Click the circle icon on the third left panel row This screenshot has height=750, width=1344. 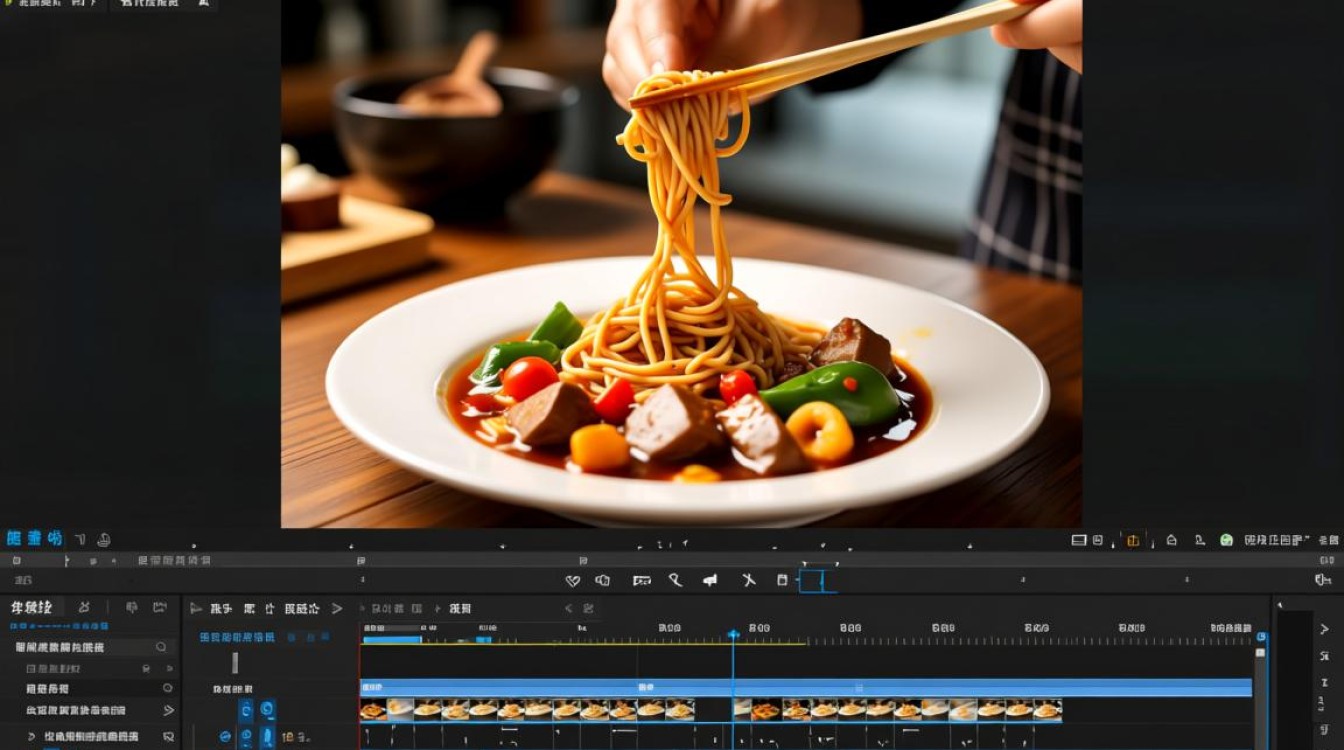click(x=167, y=688)
